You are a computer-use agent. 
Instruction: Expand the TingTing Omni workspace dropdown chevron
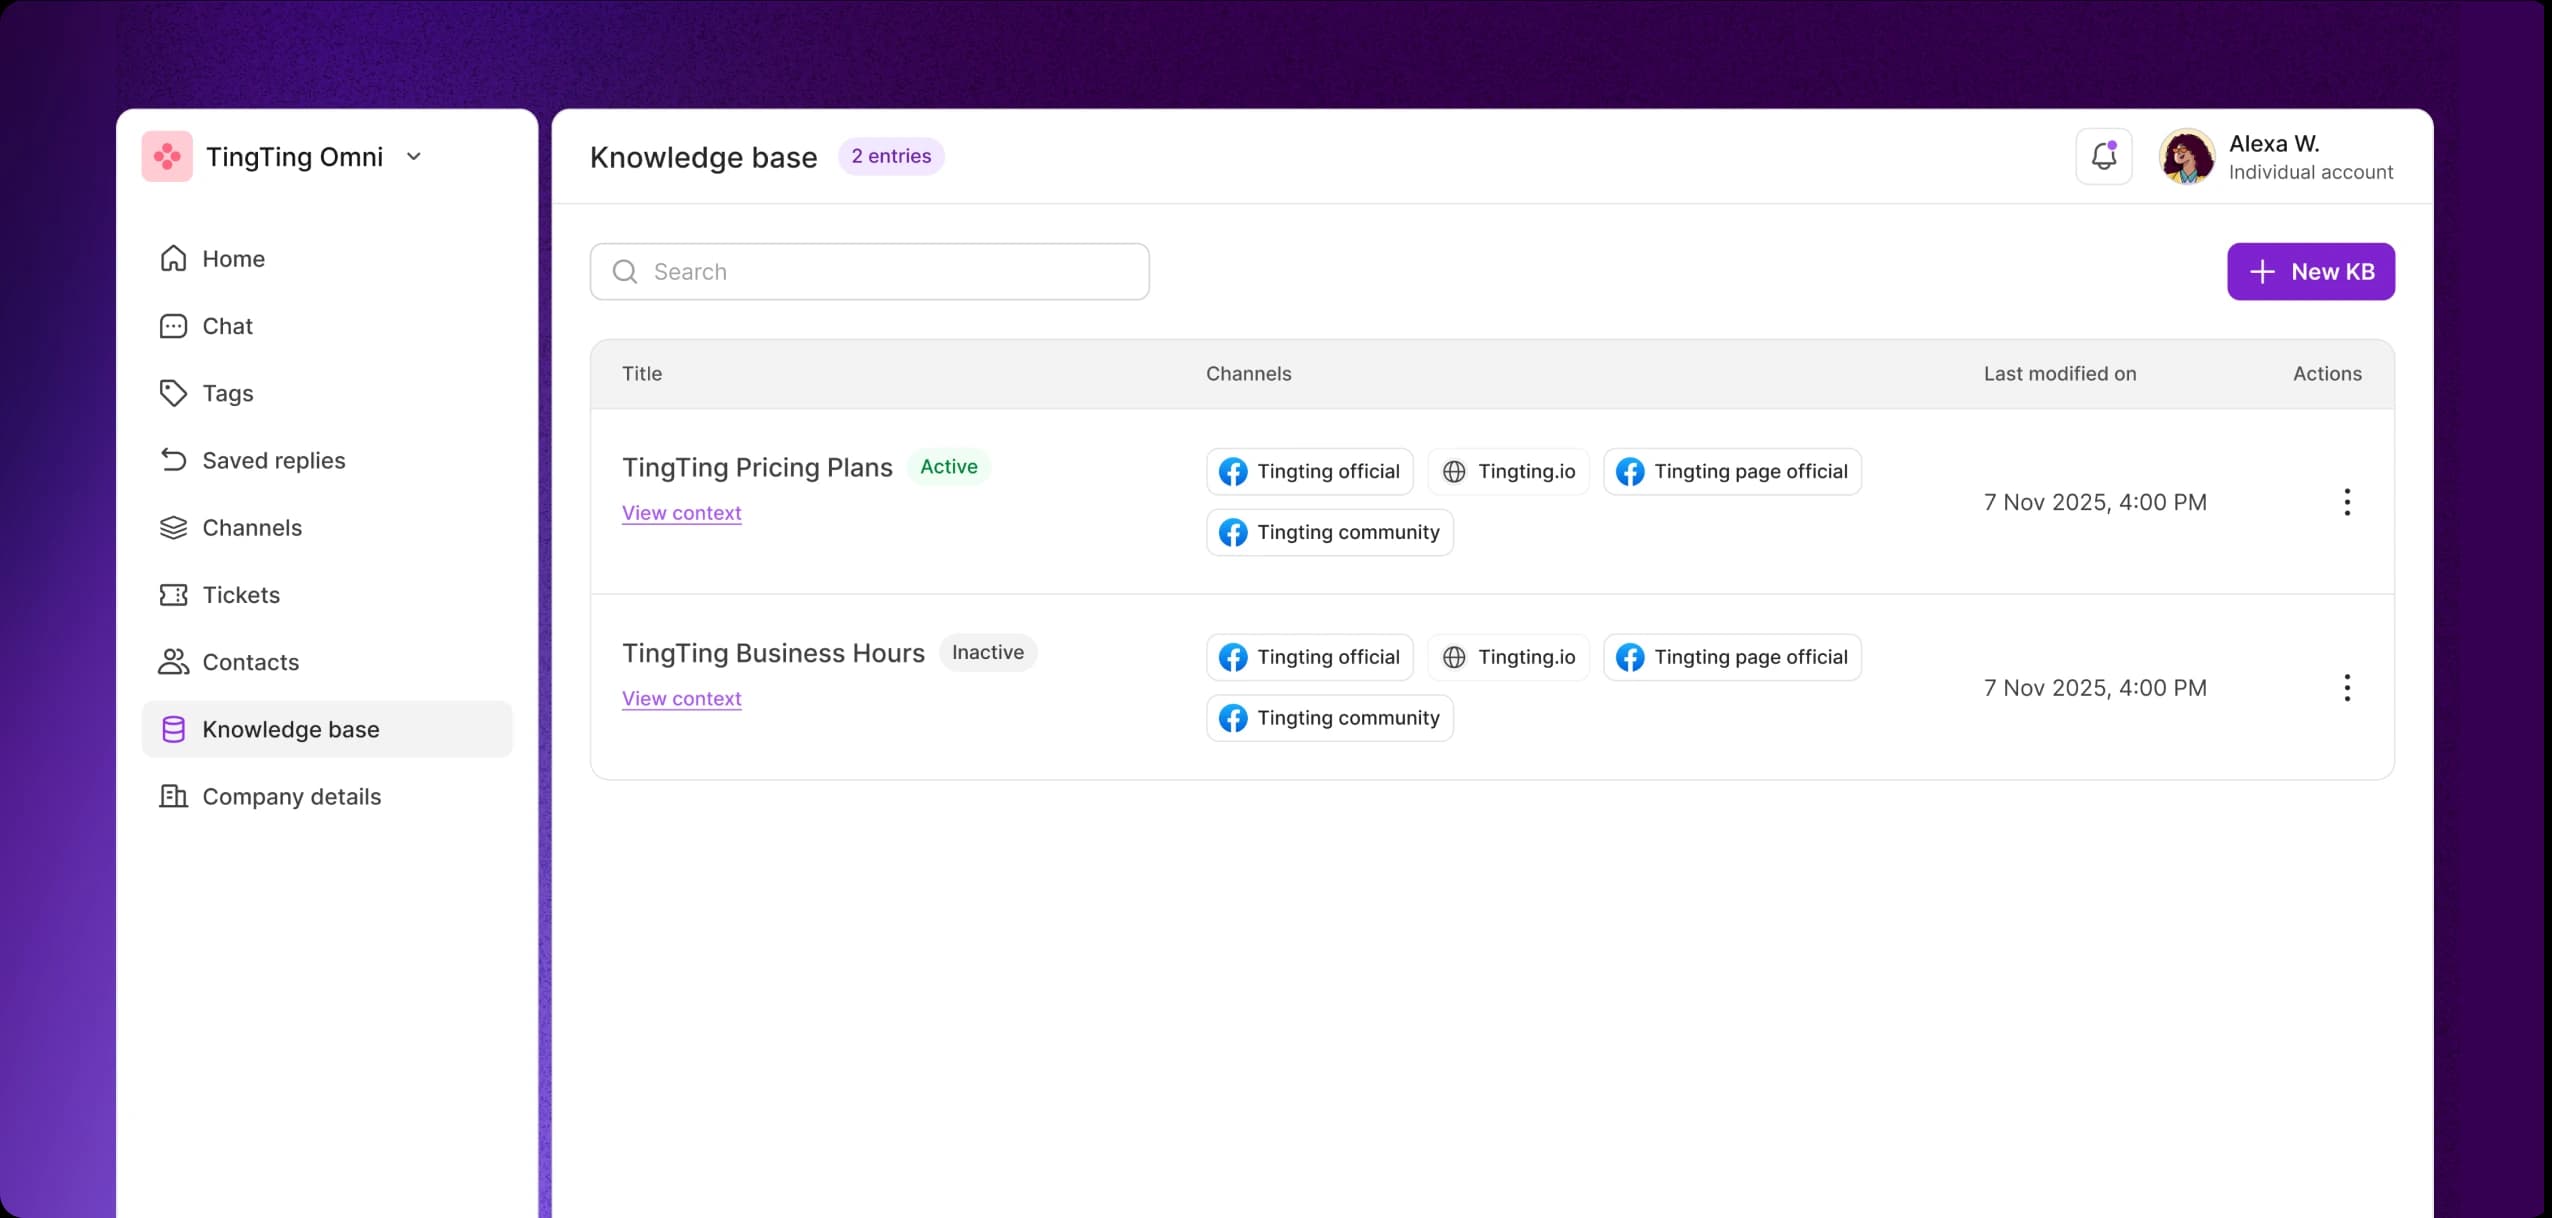414,157
